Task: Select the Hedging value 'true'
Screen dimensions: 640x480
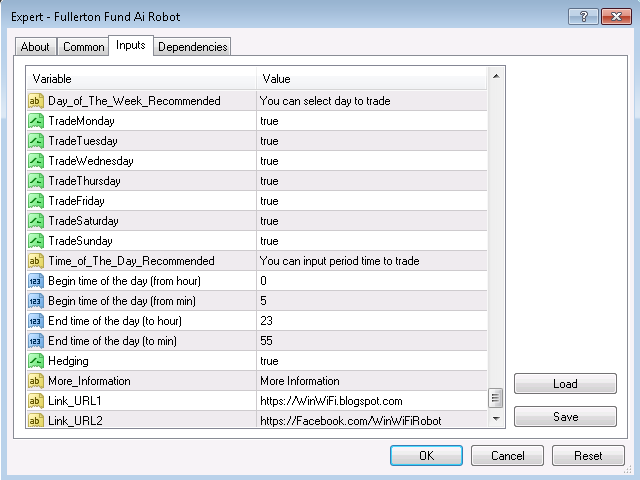Action: coord(269,361)
